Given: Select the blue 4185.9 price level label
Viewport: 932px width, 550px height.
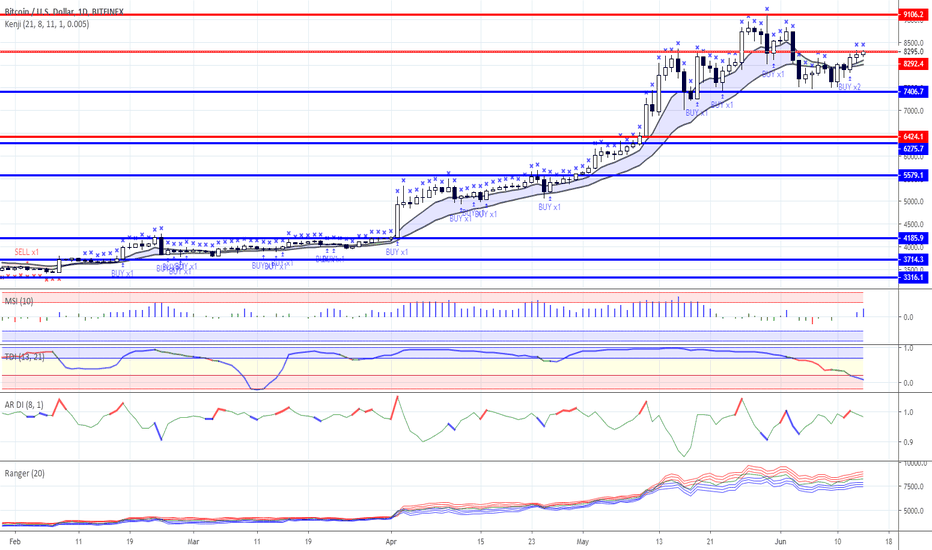Looking at the screenshot, I should [x=913, y=238].
